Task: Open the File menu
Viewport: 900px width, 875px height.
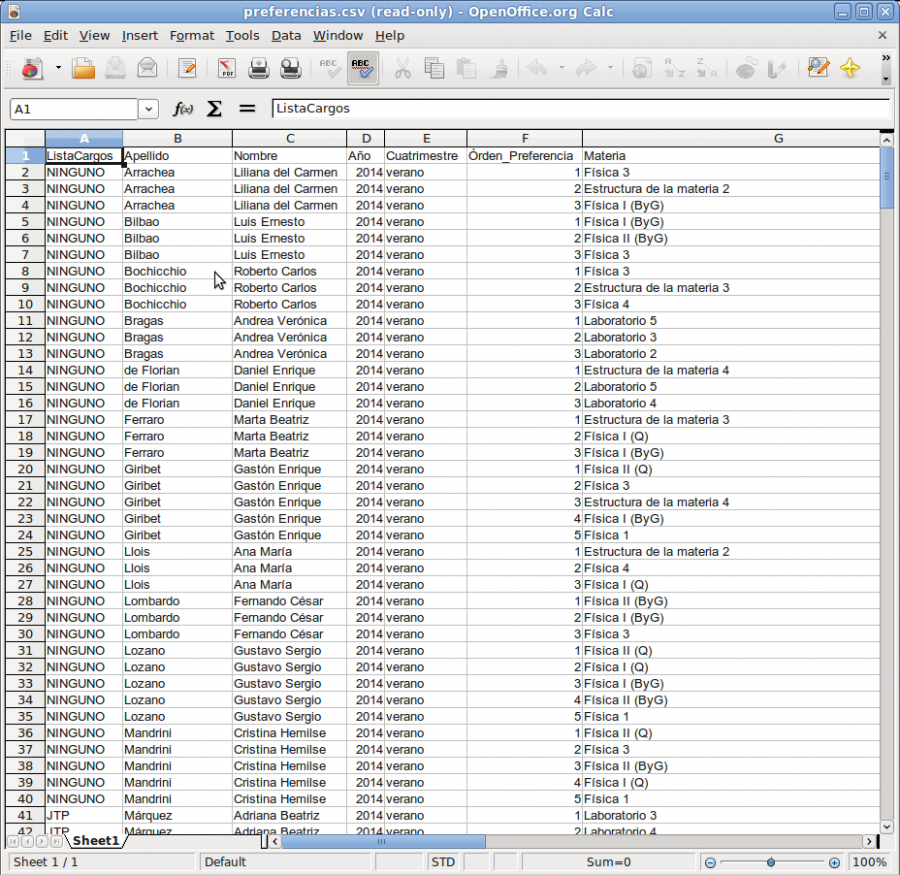Action: 21,36
